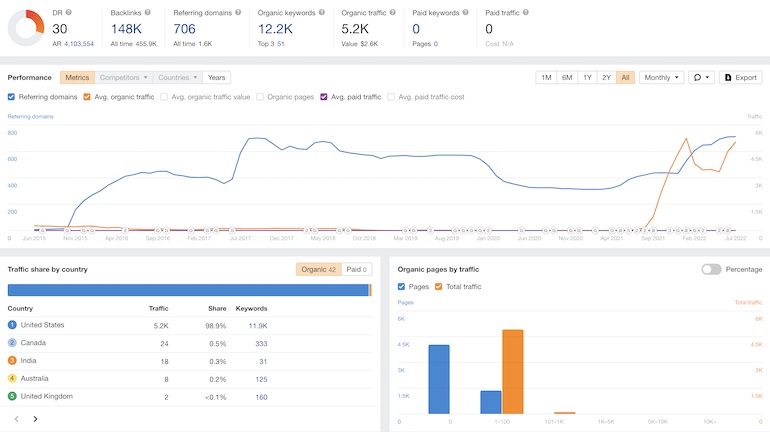Open India 31 keywords link

[x=263, y=361]
